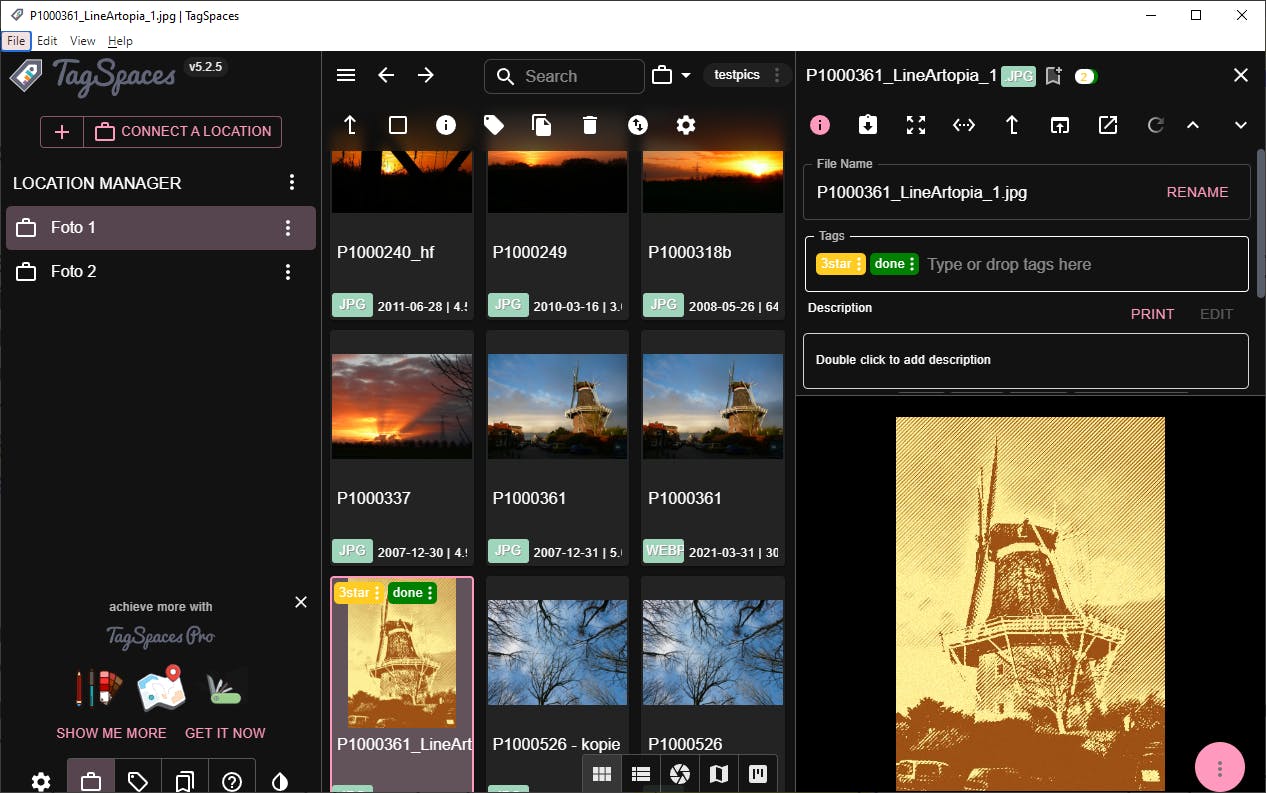The image size is (1266, 793).
Task: Go forward with the right arrow
Action: (426, 76)
